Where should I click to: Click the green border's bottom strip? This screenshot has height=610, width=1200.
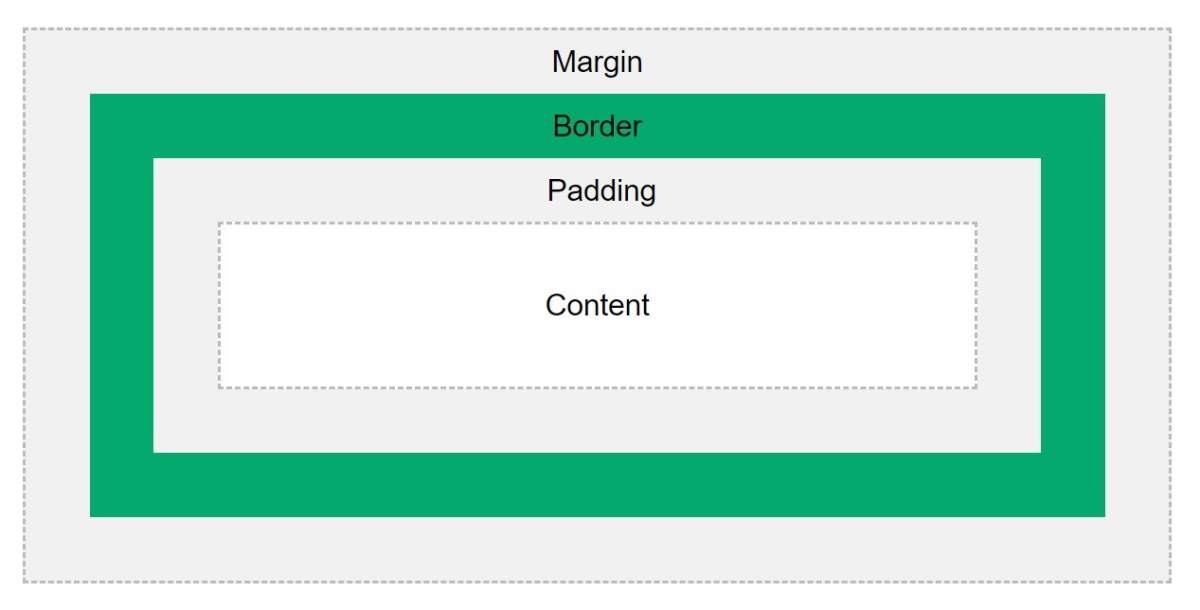597,485
